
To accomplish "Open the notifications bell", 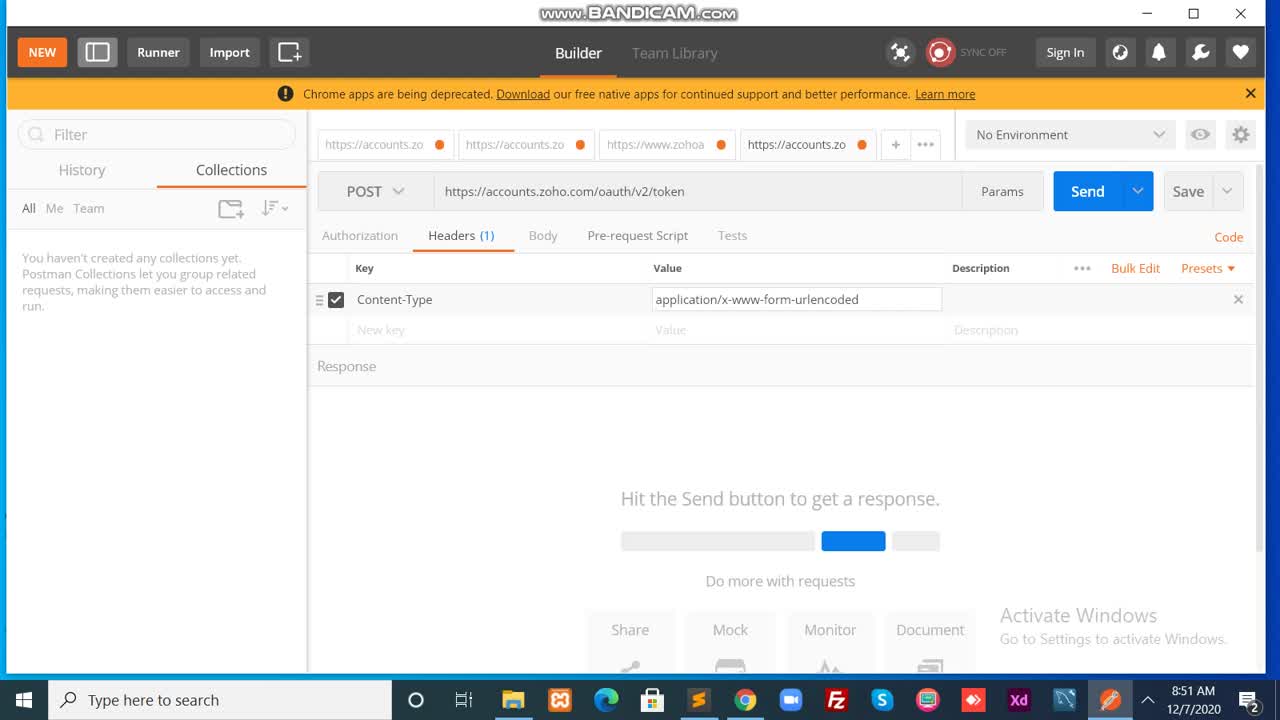I will pyautogui.click(x=1159, y=53).
